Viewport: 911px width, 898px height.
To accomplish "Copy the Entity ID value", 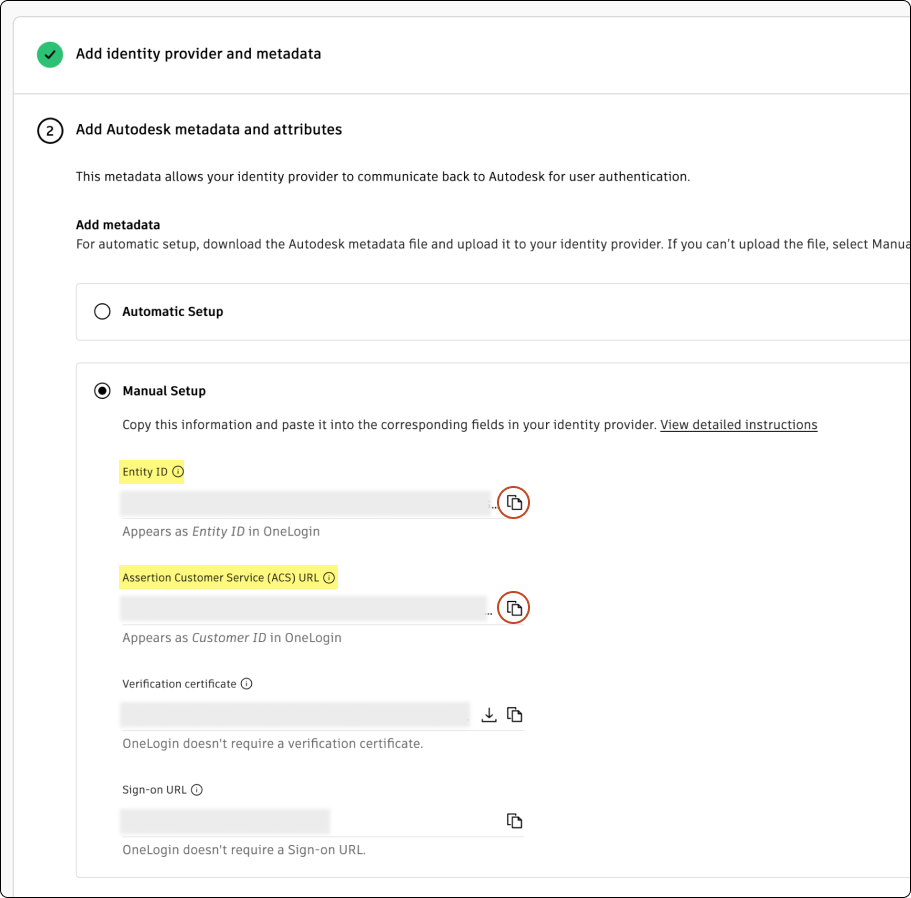I will (x=514, y=502).
